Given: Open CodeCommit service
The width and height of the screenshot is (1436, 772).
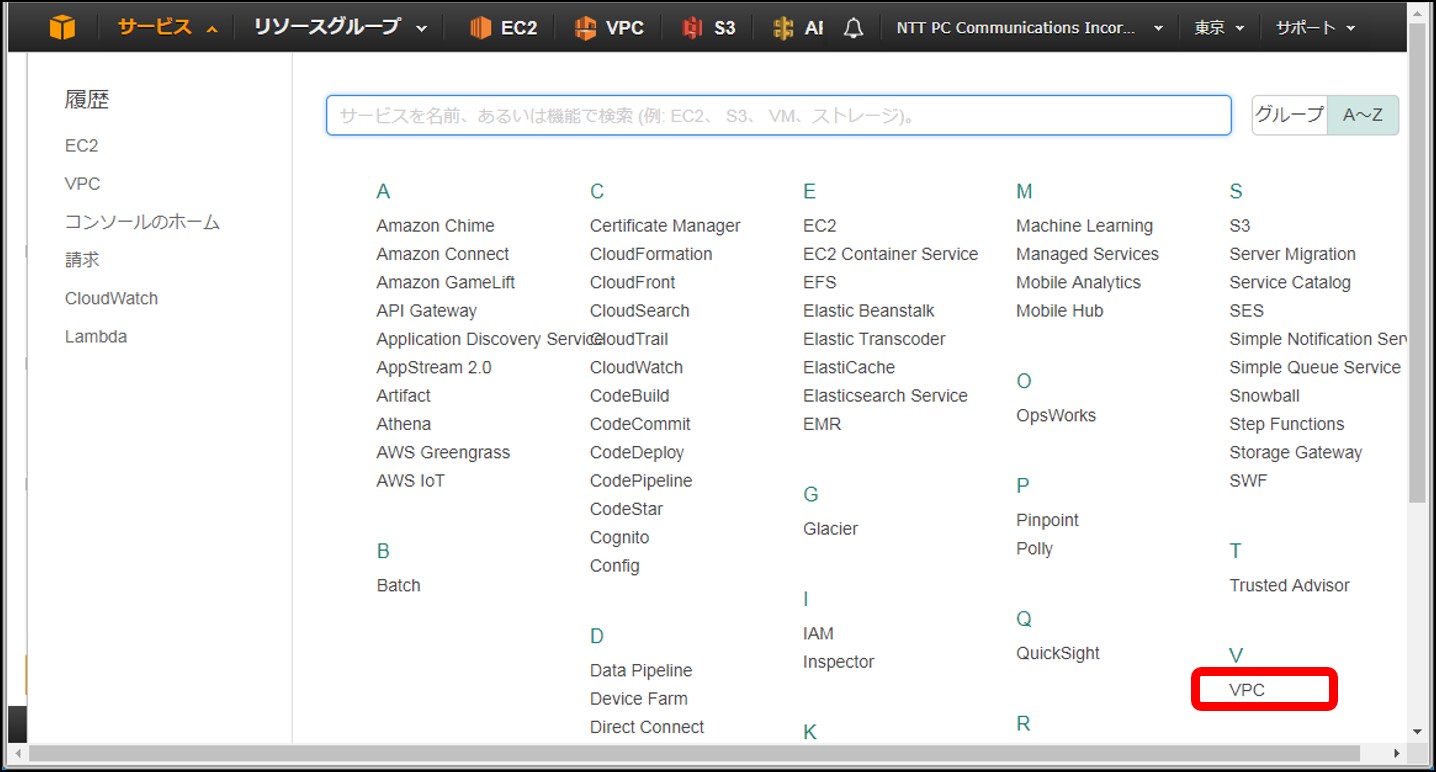Looking at the screenshot, I should tap(640, 424).
